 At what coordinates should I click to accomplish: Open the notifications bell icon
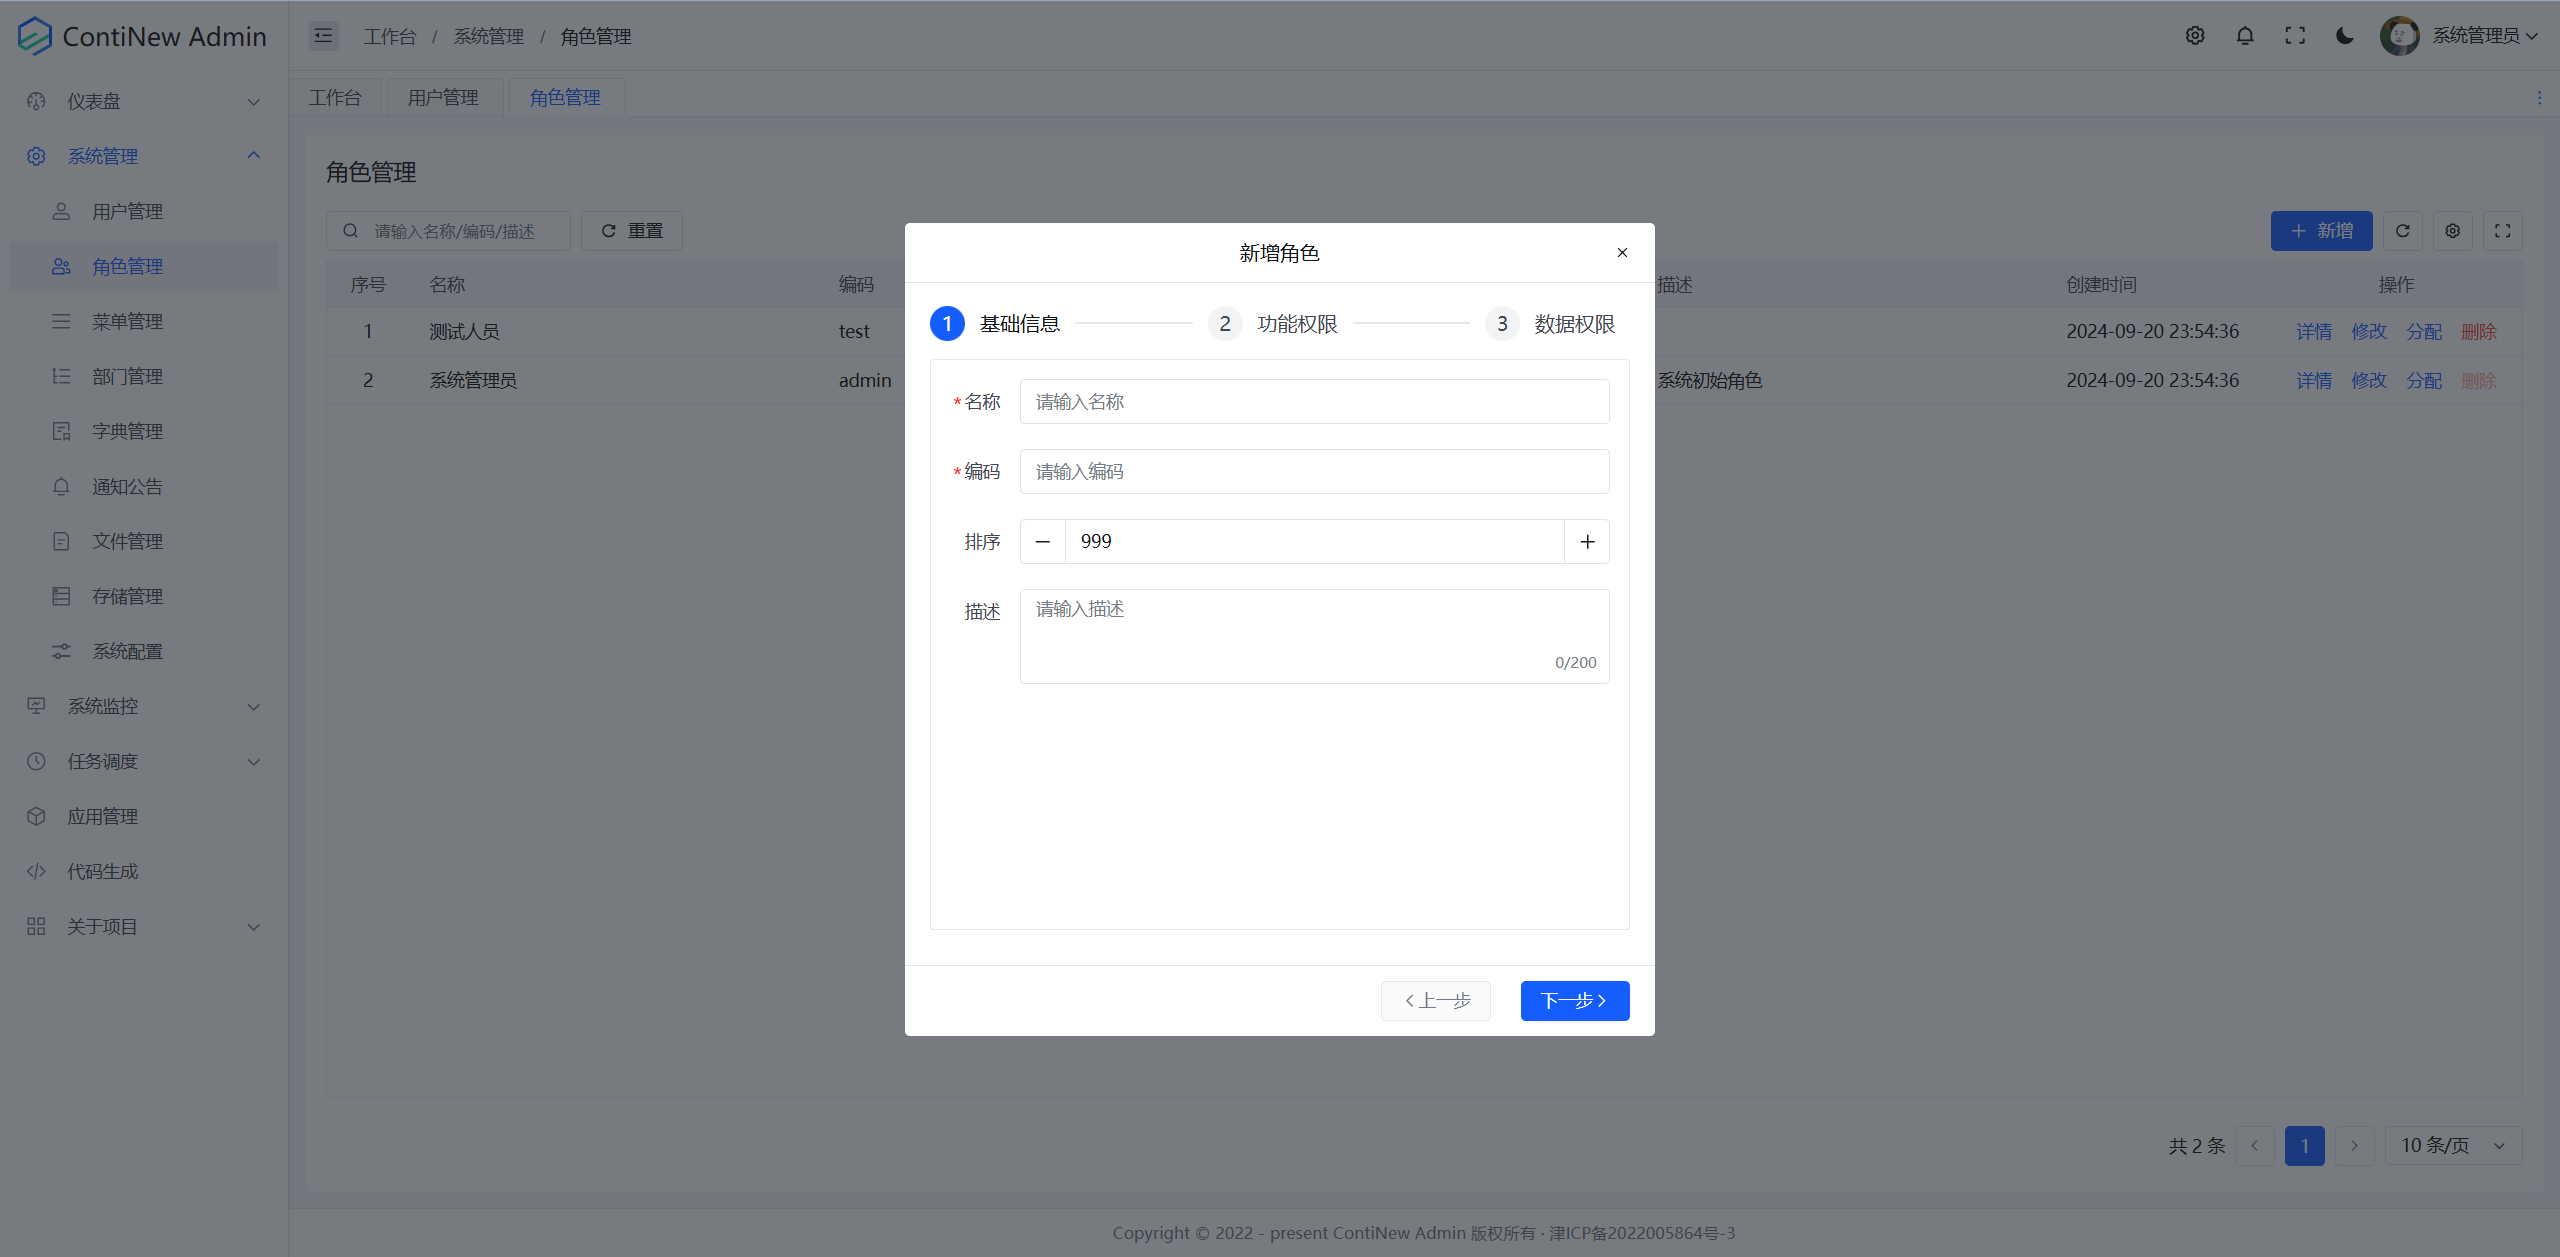[x=2245, y=35]
